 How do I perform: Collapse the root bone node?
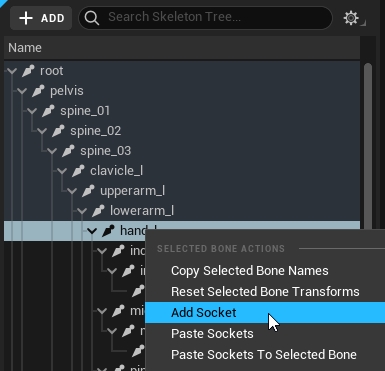coord(12,71)
